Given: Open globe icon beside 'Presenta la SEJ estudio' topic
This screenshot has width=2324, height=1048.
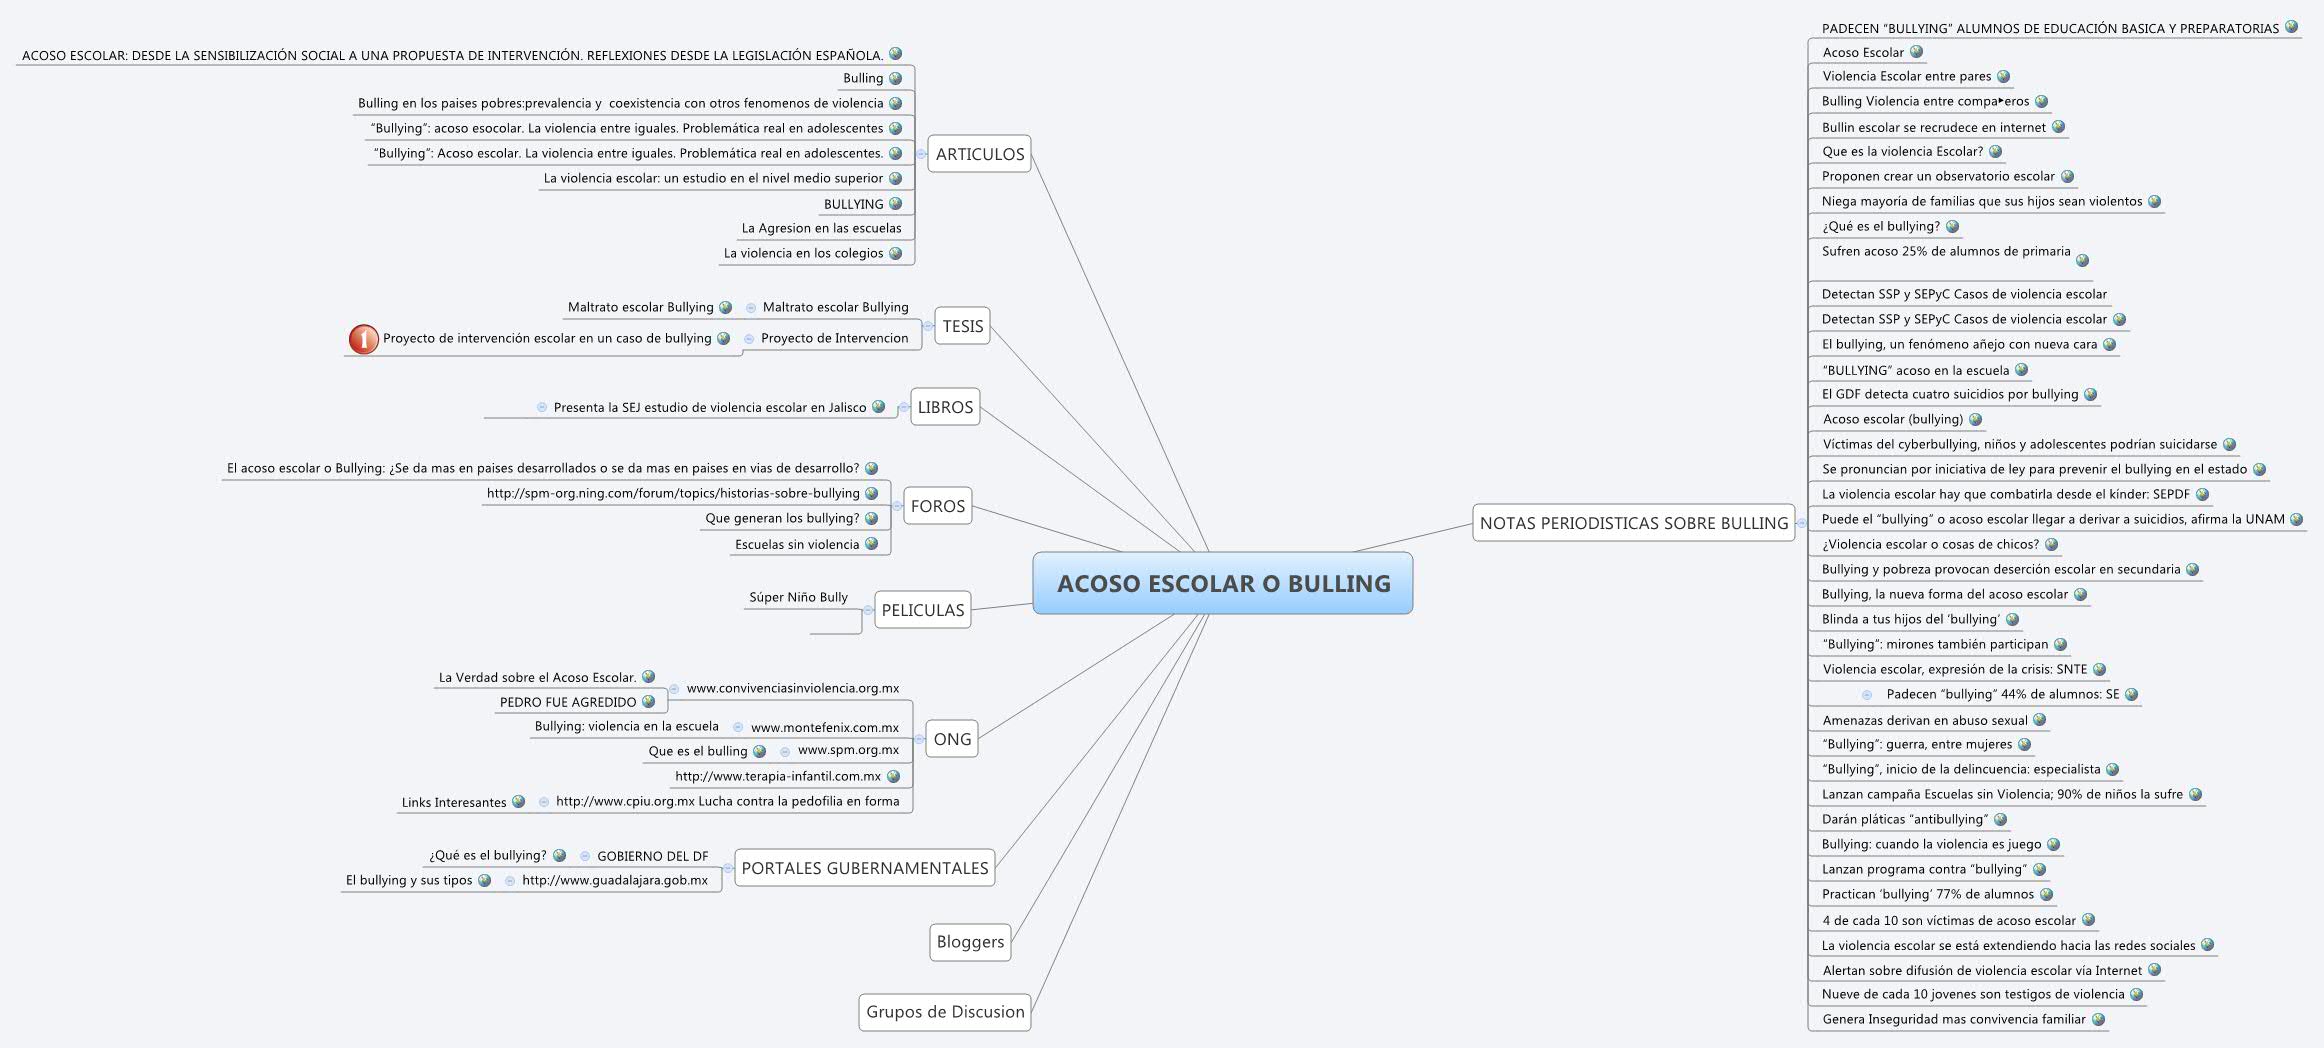Looking at the screenshot, I should [x=877, y=407].
